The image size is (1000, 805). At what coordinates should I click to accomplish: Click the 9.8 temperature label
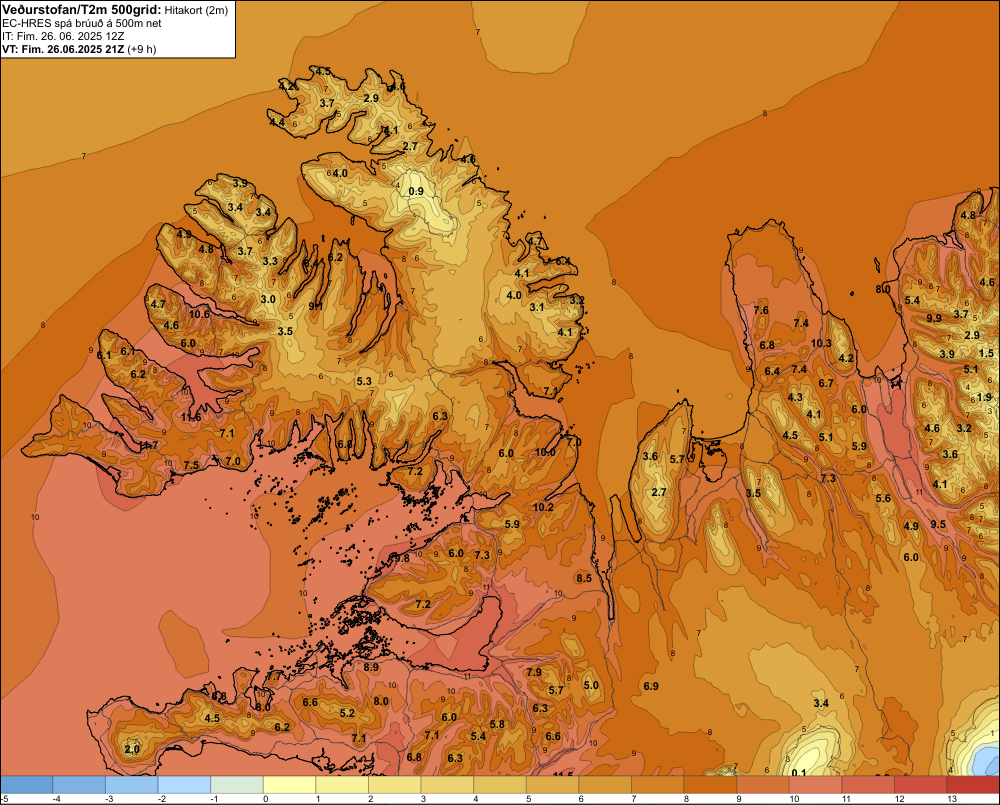point(402,558)
